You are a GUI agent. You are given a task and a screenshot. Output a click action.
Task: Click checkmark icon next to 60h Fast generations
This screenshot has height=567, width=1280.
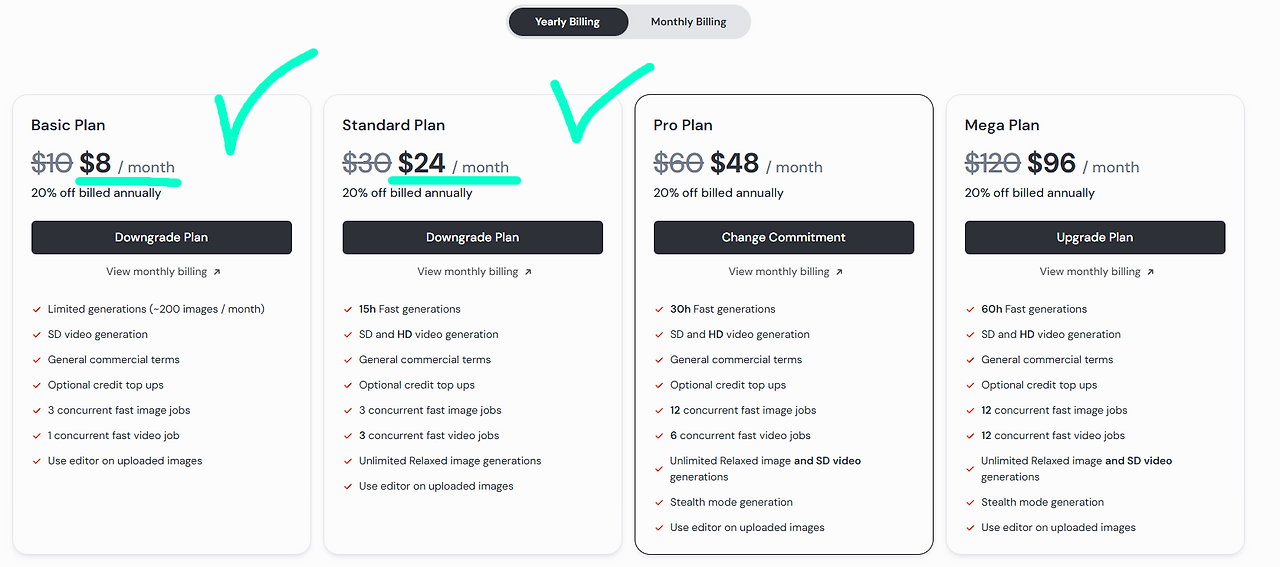(x=970, y=310)
